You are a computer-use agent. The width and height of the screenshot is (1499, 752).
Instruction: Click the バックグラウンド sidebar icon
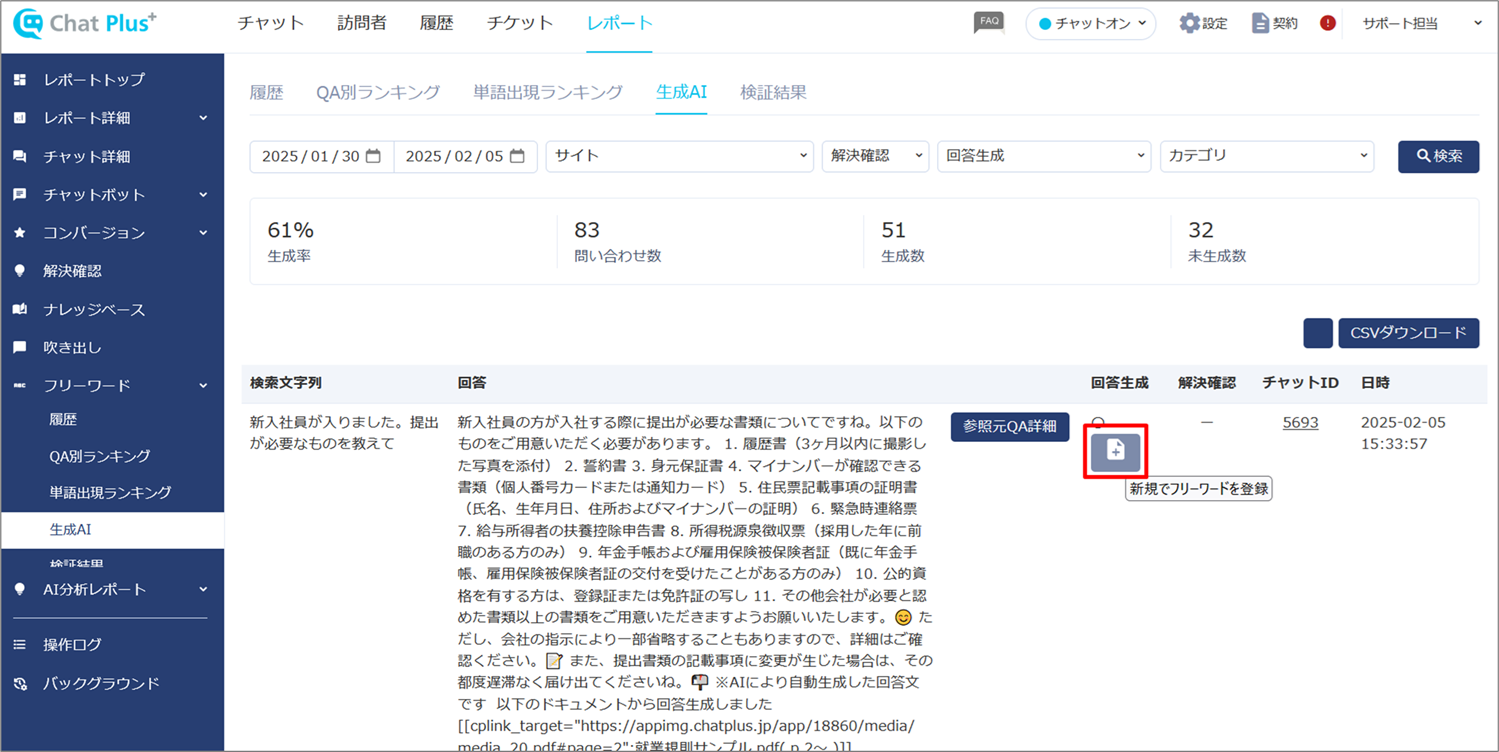(x=19, y=684)
